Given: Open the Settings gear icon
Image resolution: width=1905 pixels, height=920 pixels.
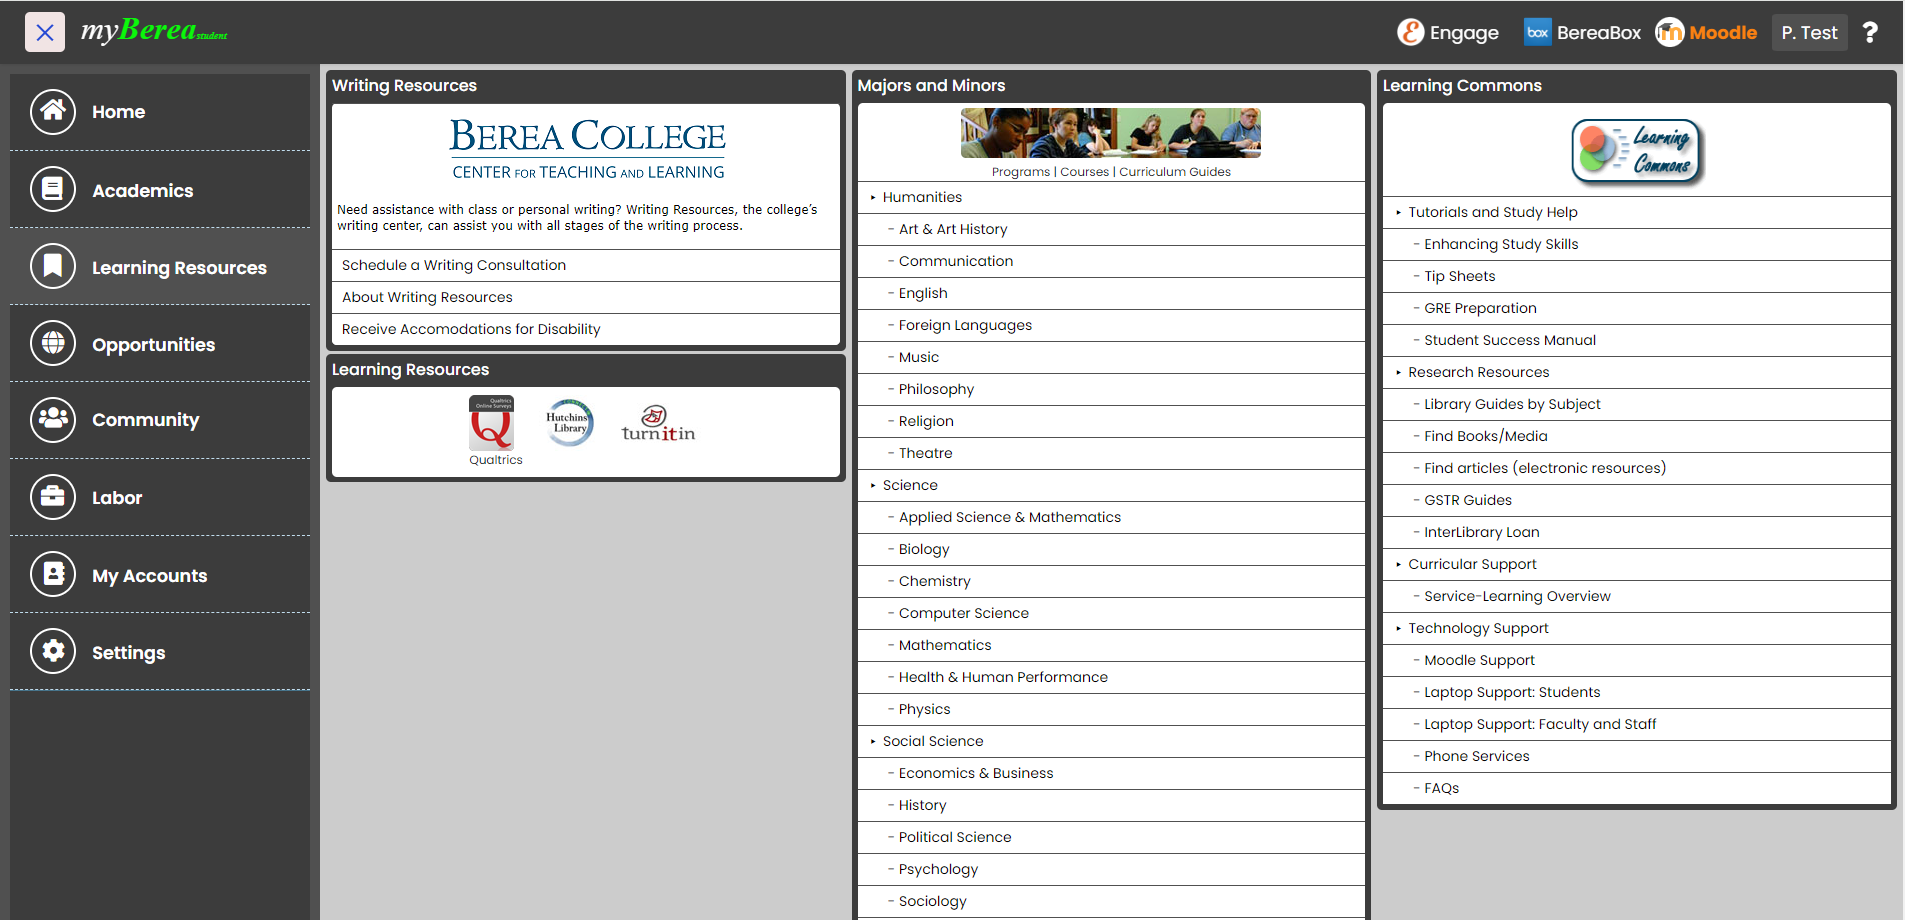Looking at the screenshot, I should click(53, 651).
